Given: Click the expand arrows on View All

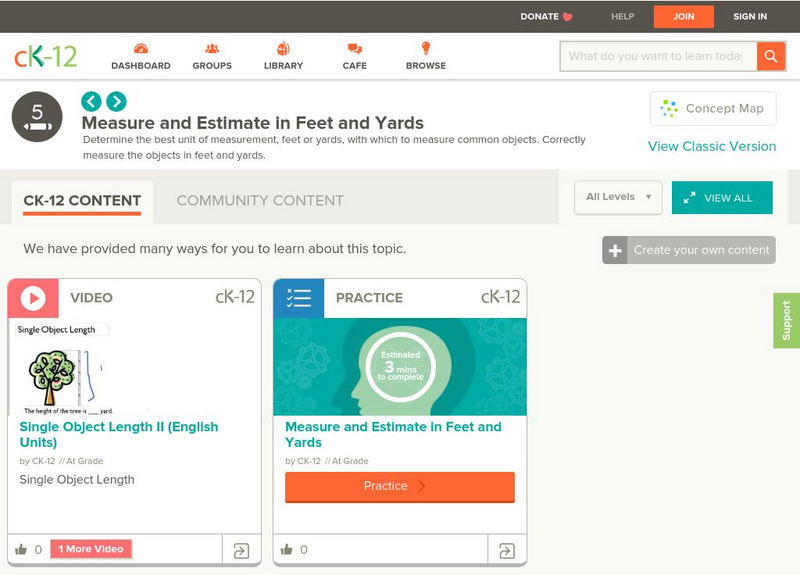Looking at the screenshot, I should (x=689, y=198).
